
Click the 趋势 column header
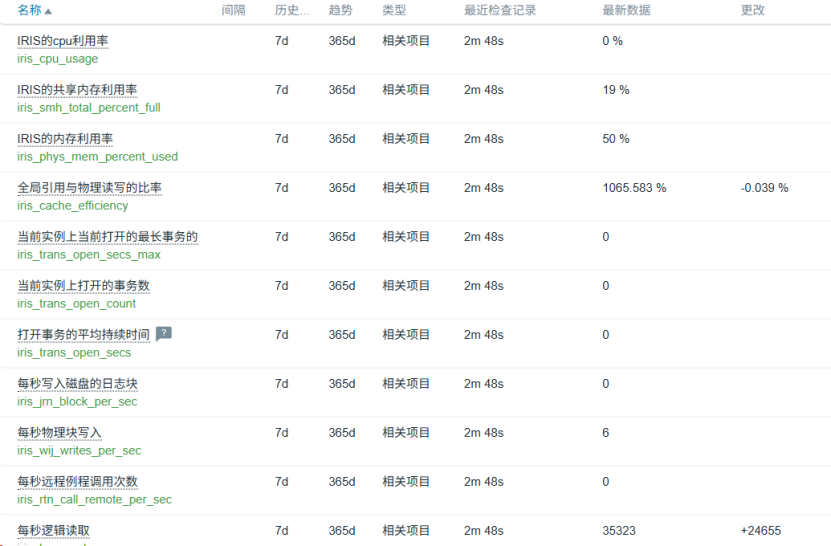[x=340, y=10]
